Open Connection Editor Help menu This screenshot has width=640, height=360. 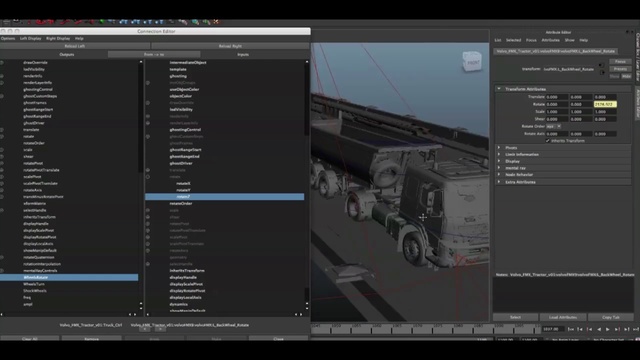[79, 38]
